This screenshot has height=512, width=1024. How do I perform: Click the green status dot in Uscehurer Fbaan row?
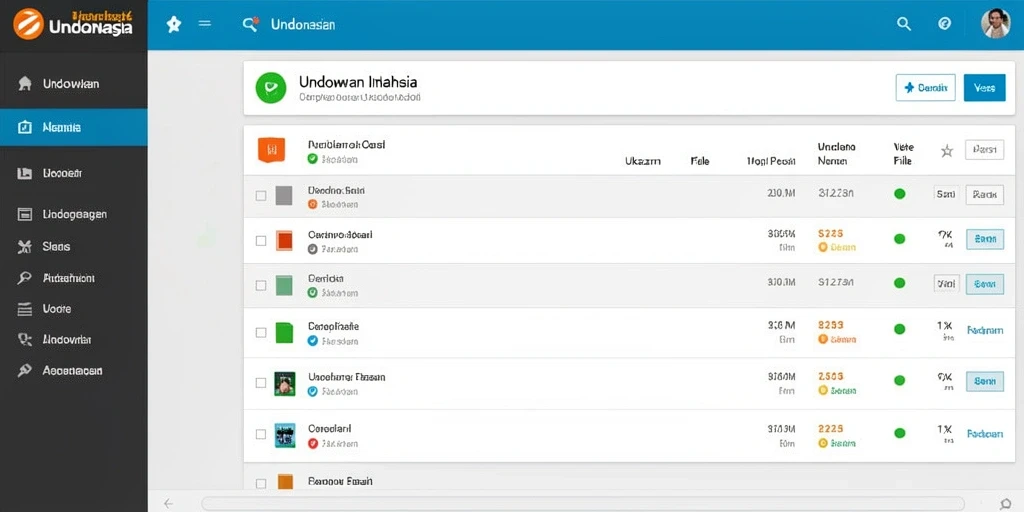899,380
